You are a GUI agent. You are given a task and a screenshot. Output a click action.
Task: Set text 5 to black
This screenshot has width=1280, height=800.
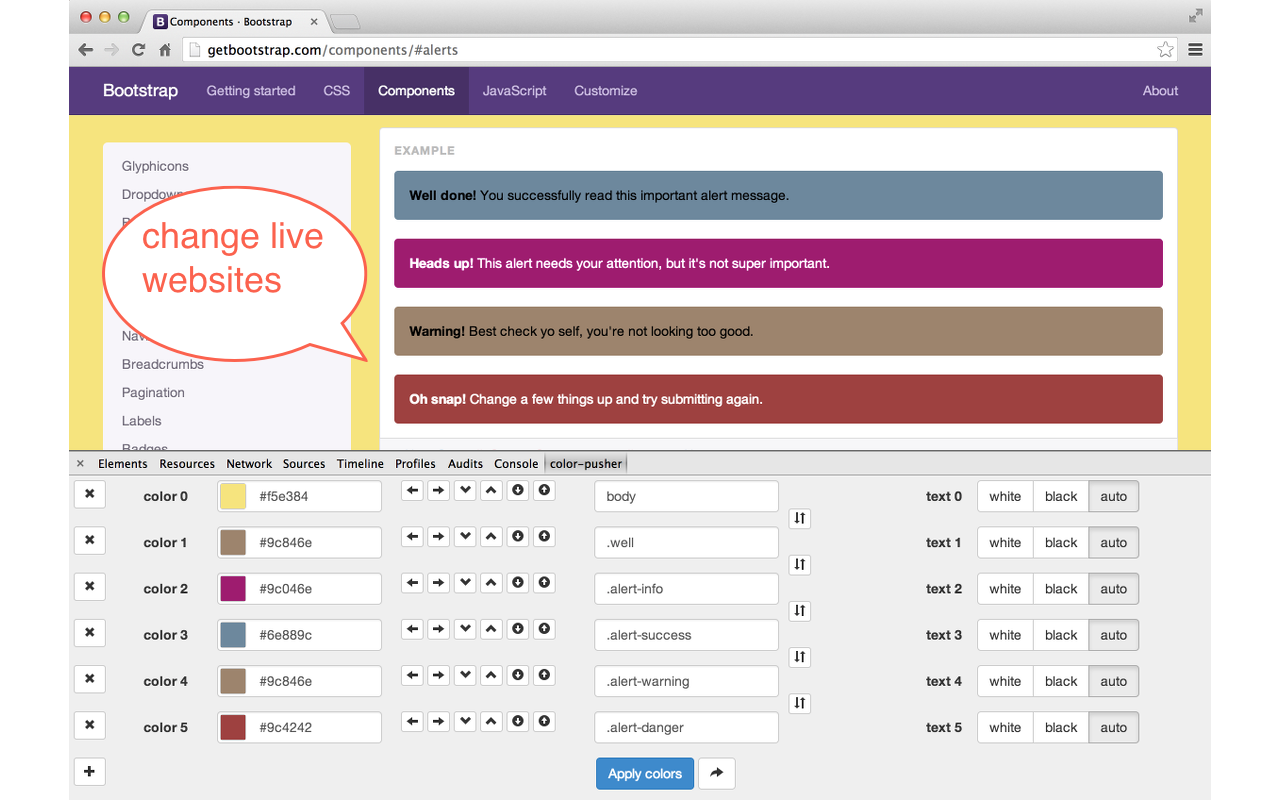point(1061,727)
